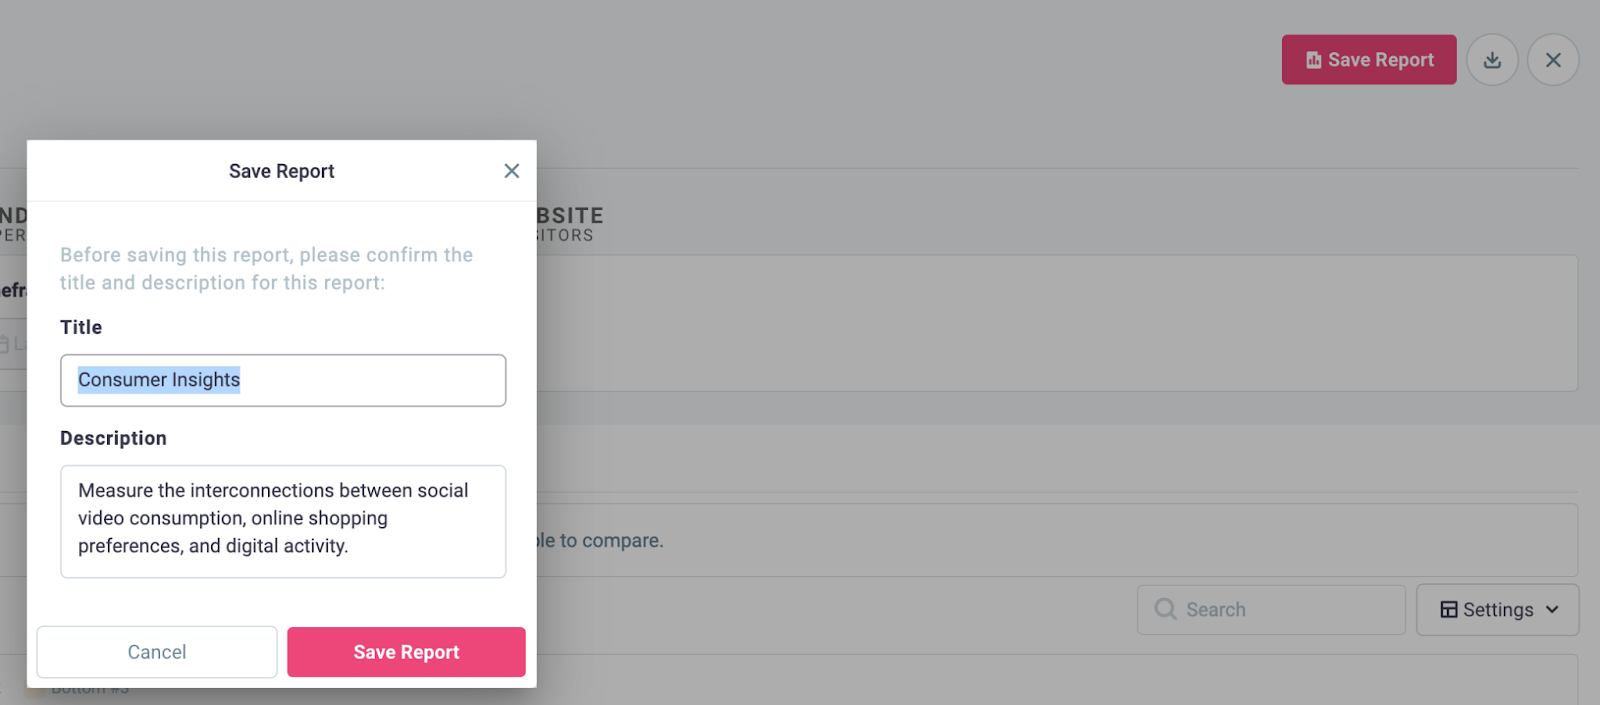Click the magnifier icon in Search box
This screenshot has height=705, width=1600.
click(x=1165, y=609)
